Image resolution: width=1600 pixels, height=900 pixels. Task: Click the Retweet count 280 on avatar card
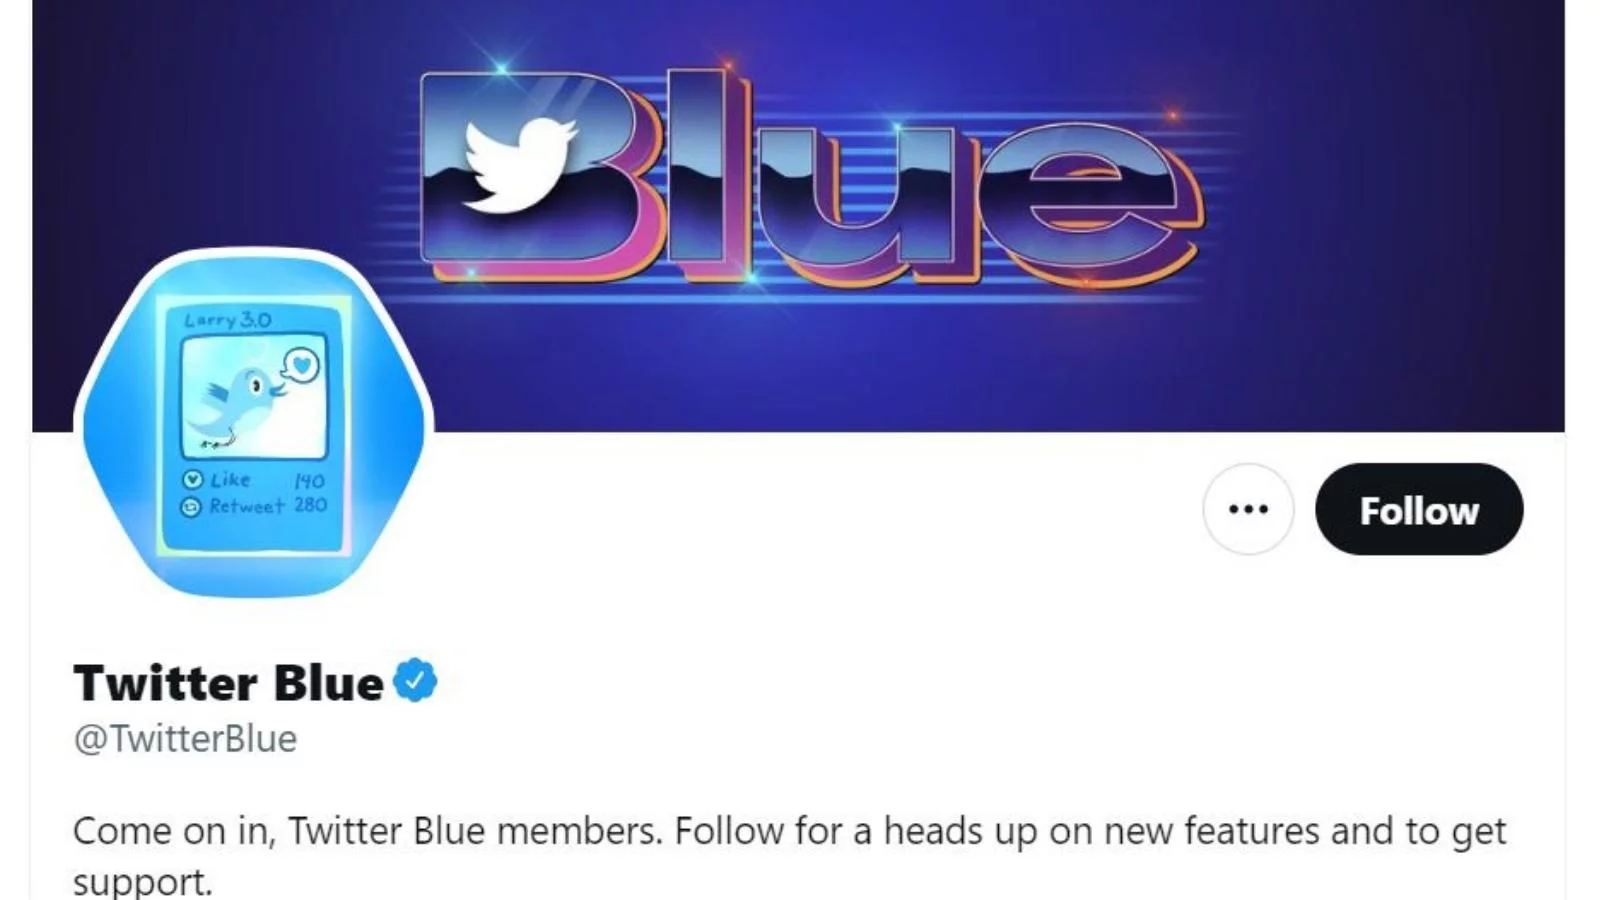point(310,505)
